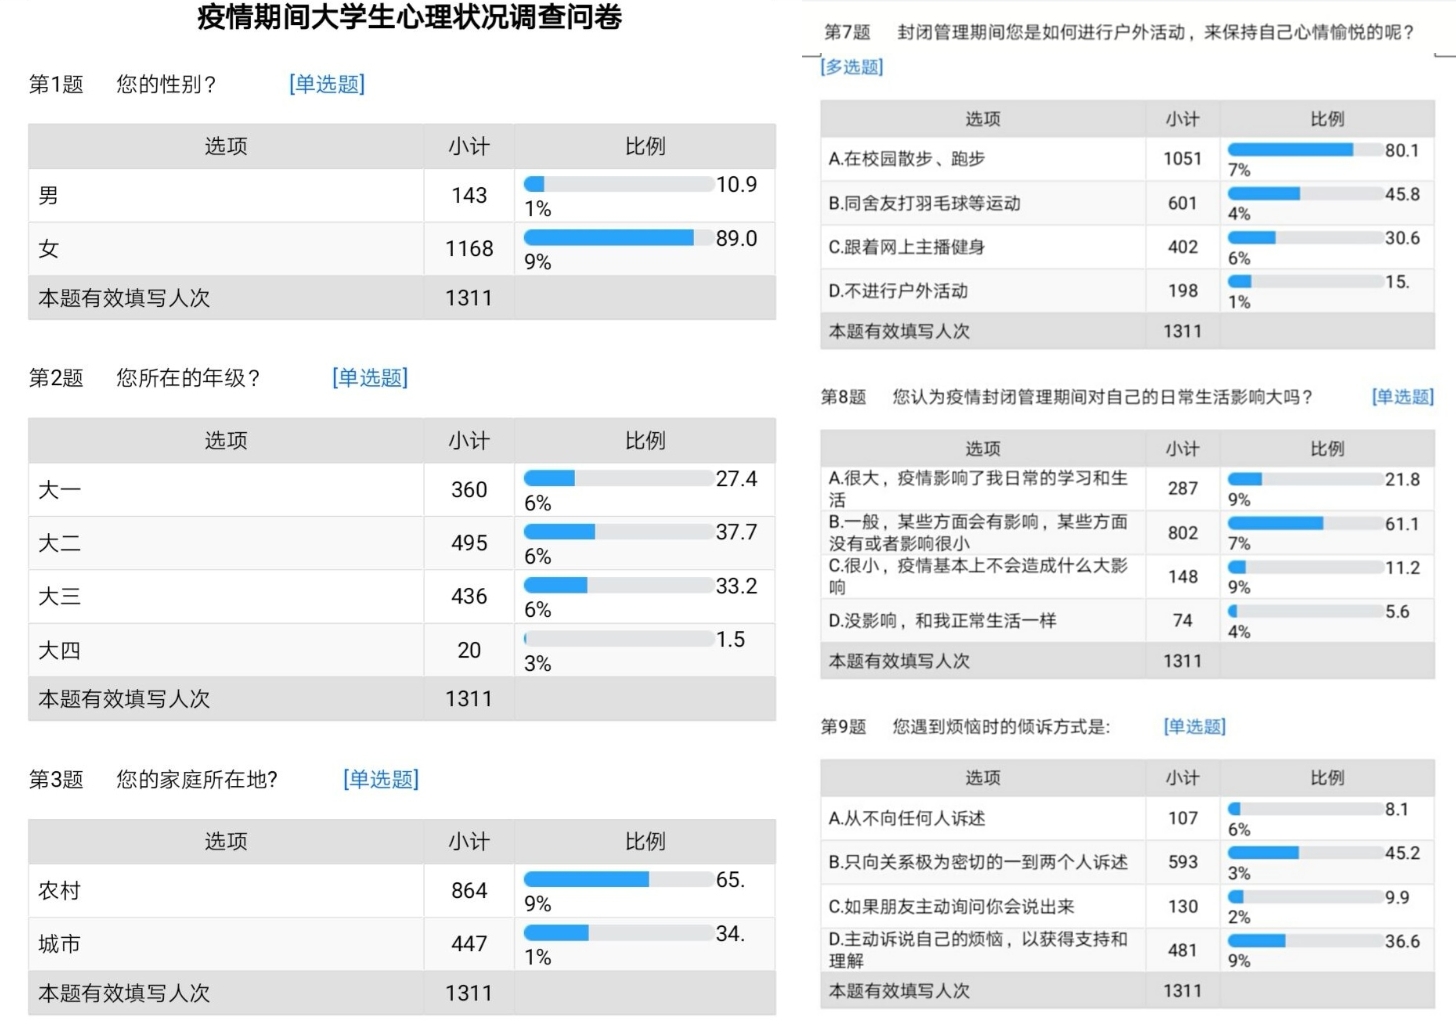Click the 小计 count 1168 for 女
Image resolution: width=1456 pixels, height=1024 pixels.
tap(469, 249)
